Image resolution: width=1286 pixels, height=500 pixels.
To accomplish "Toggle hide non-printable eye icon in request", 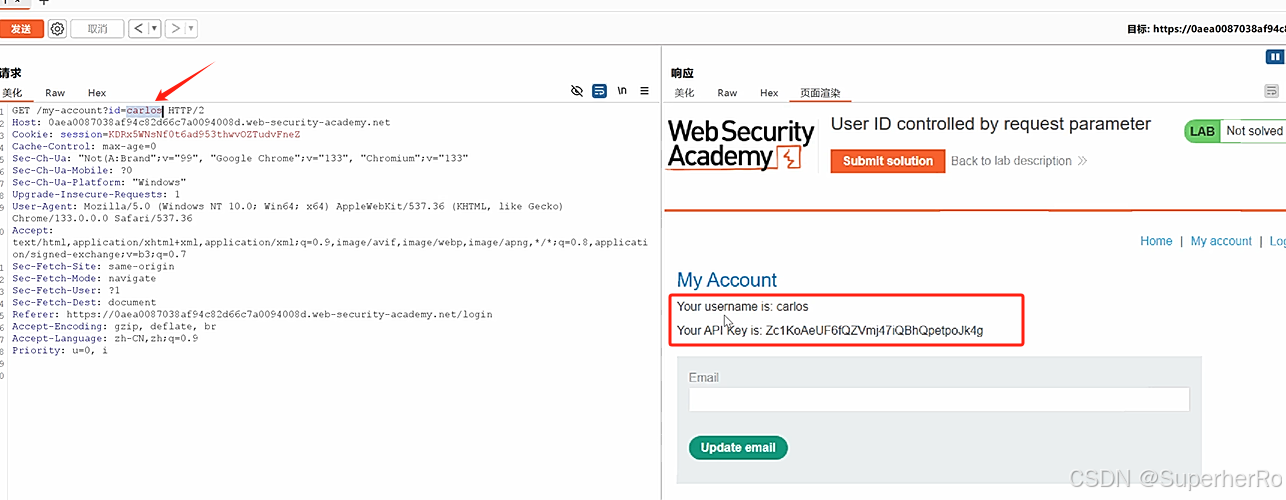I will pyautogui.click(x=577, y=91).
